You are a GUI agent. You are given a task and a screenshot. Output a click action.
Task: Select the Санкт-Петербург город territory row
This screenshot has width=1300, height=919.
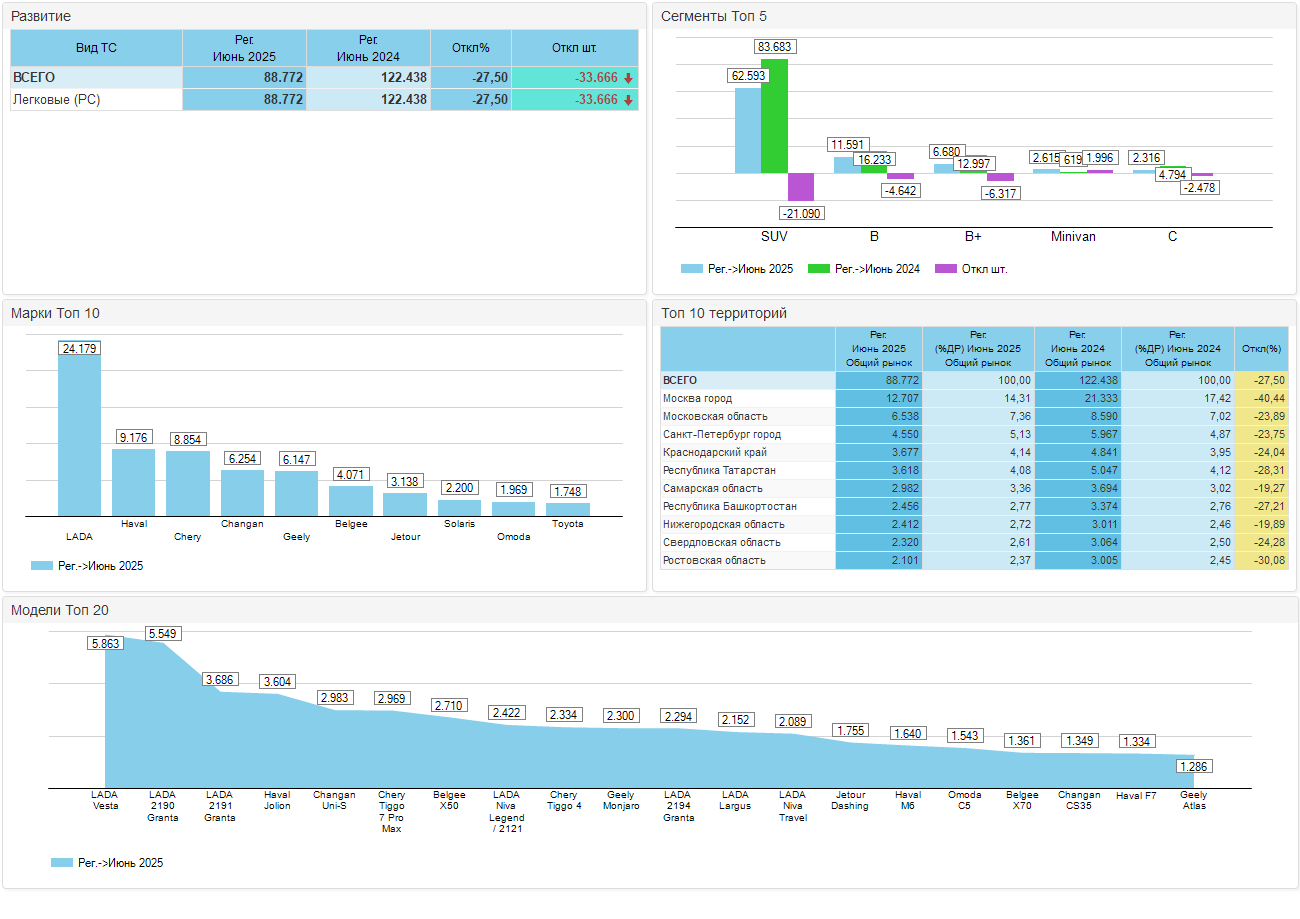(x=973, y=434)
